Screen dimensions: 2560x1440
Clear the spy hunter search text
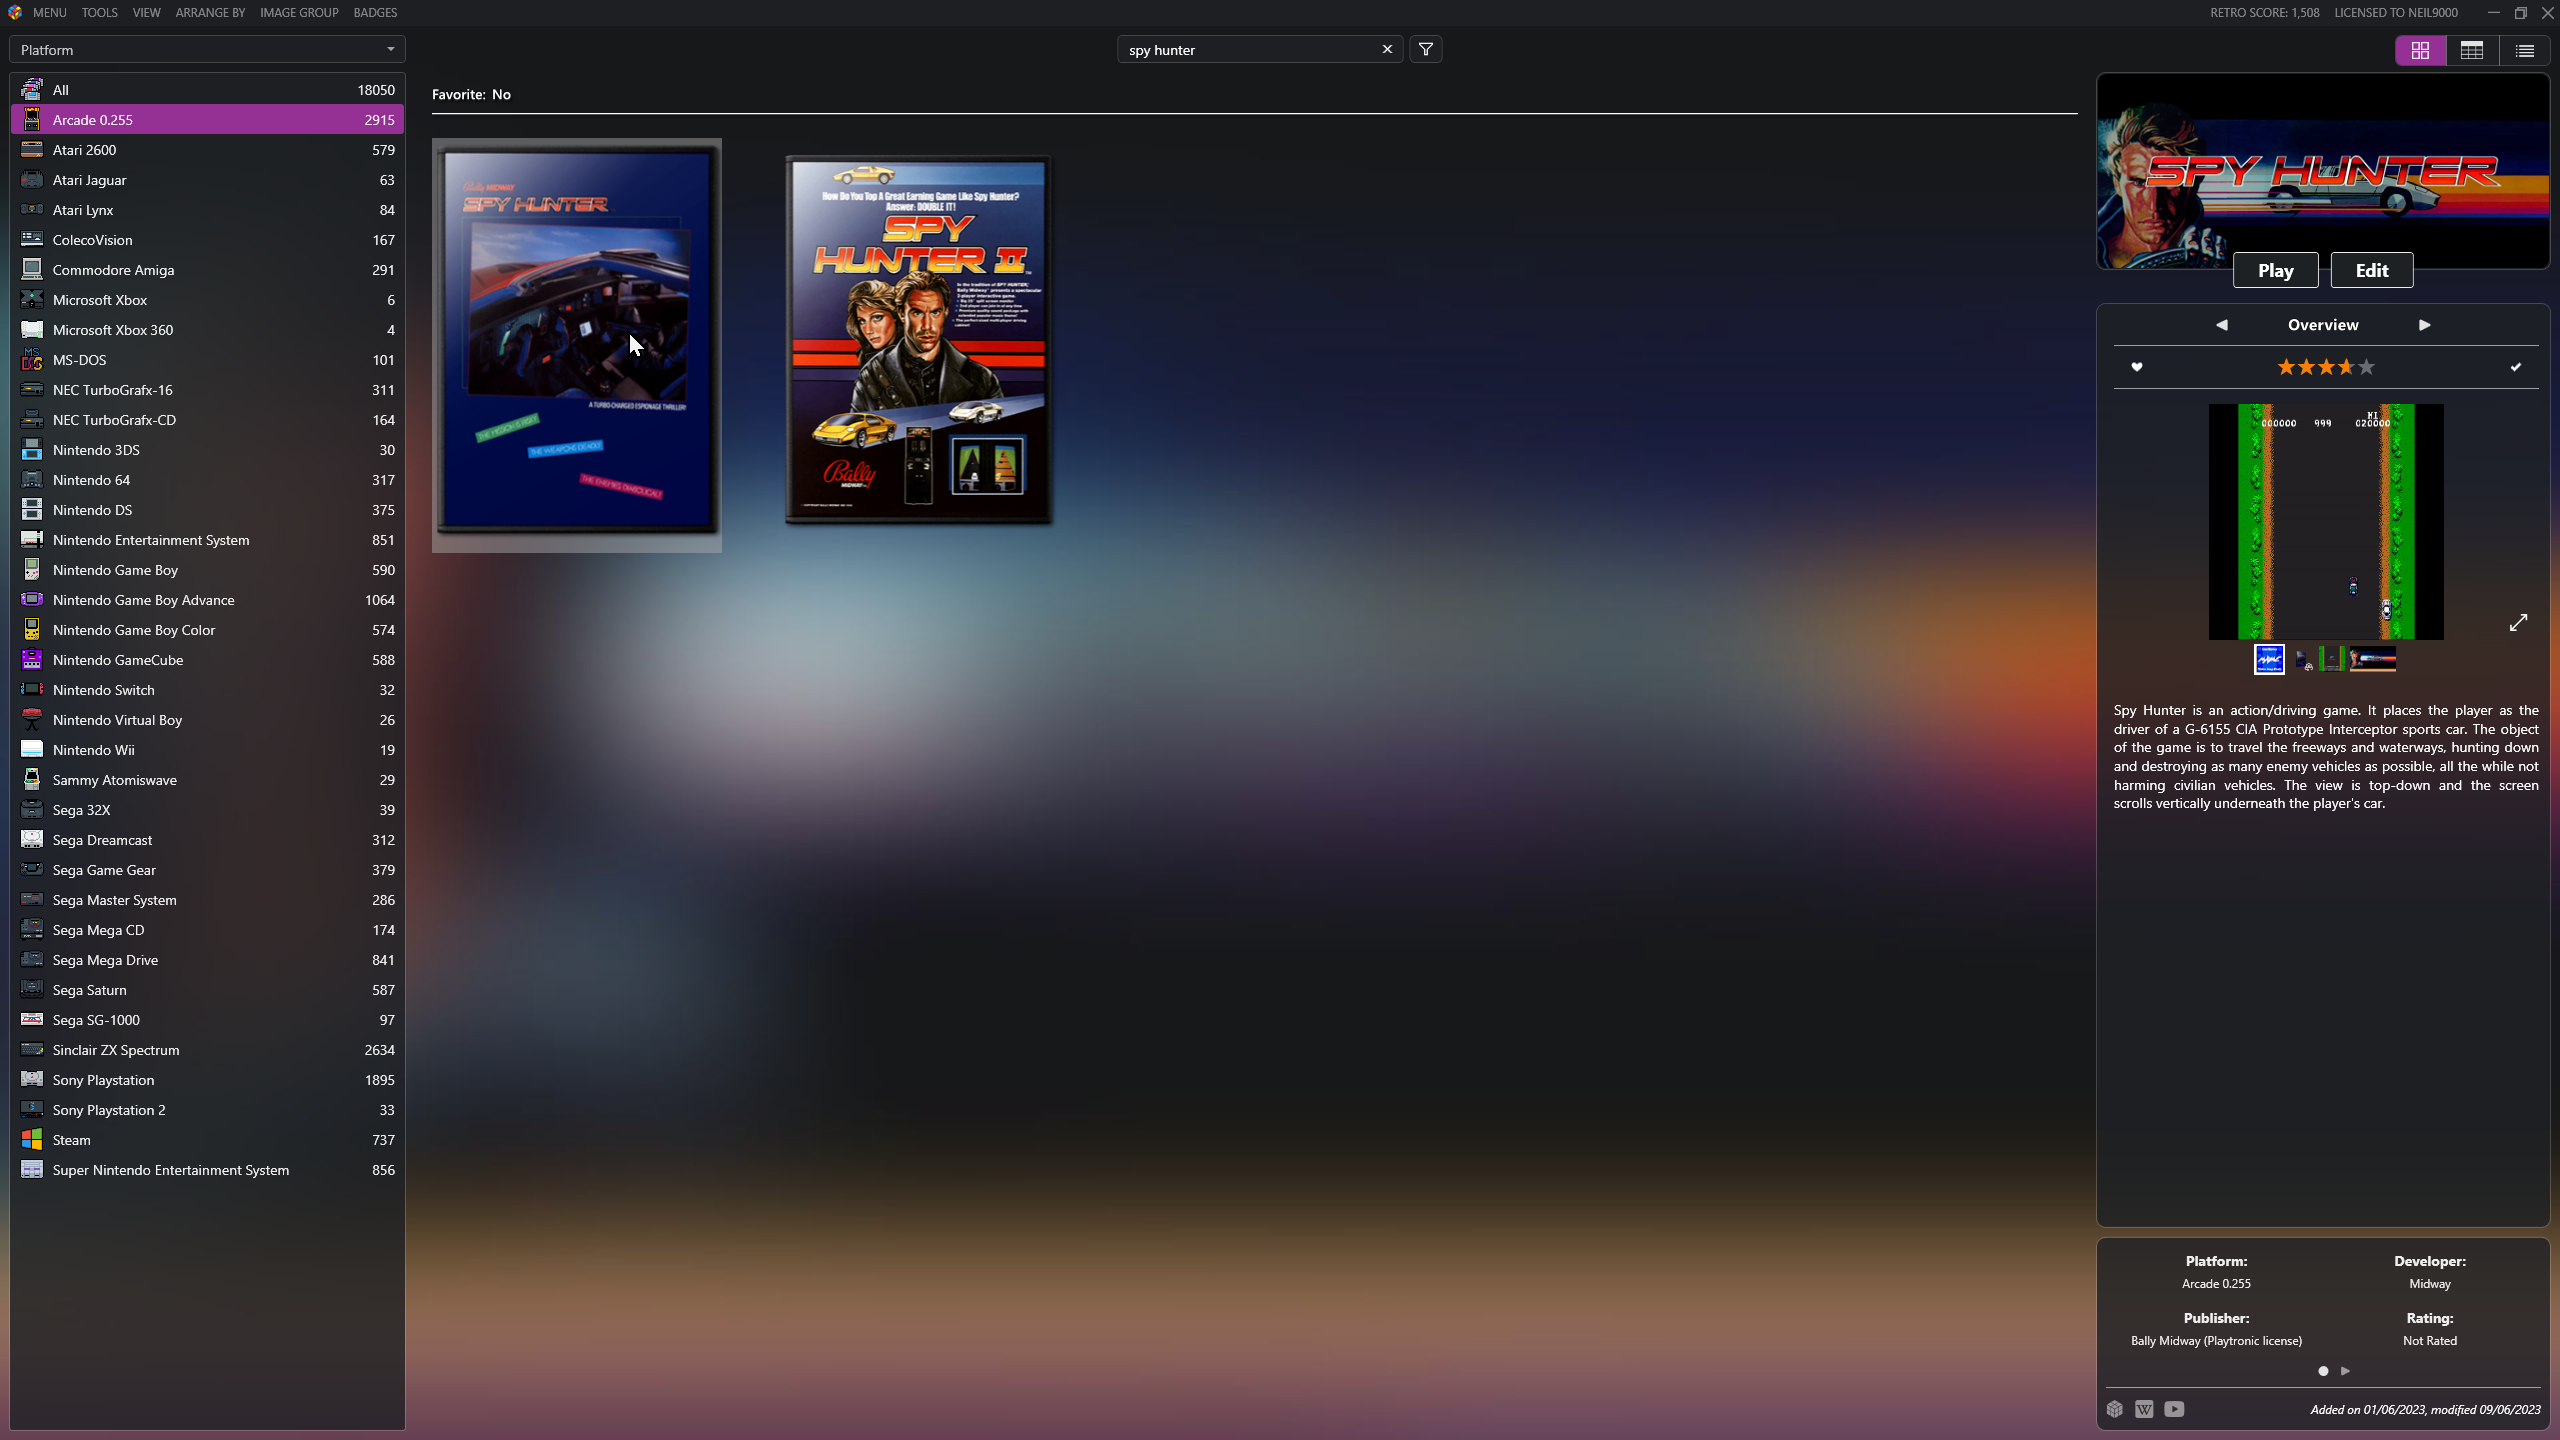click(x=1387, y=49)
